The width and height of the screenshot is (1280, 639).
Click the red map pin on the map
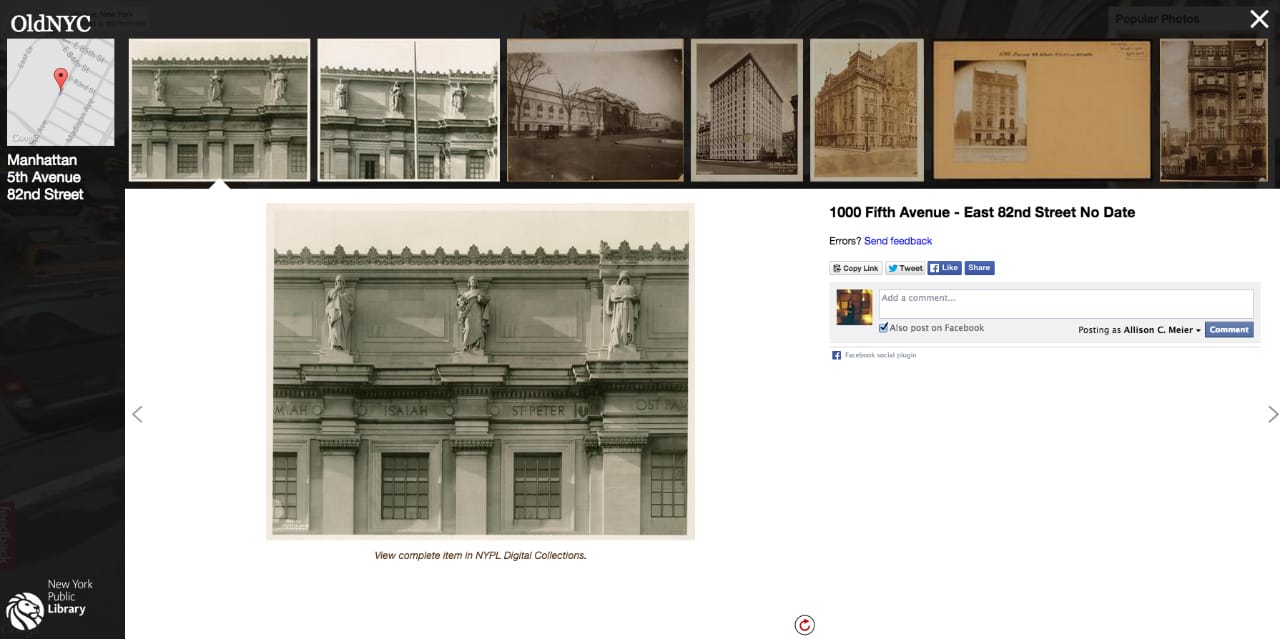tap(60, 76)
